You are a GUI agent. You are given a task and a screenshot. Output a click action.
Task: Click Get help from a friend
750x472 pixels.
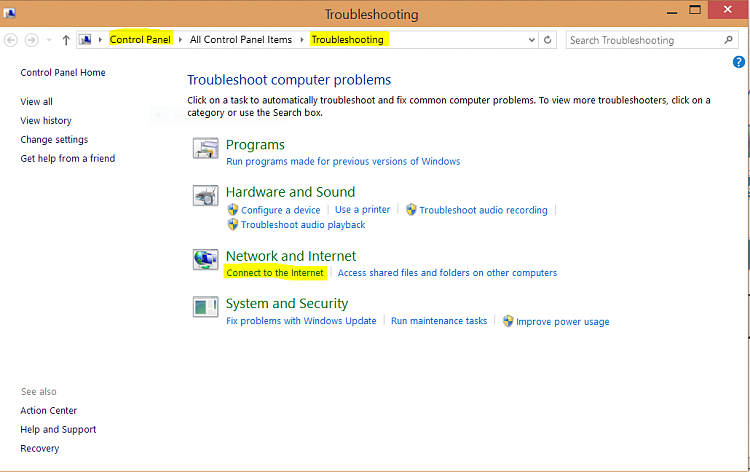pos(67,158)
